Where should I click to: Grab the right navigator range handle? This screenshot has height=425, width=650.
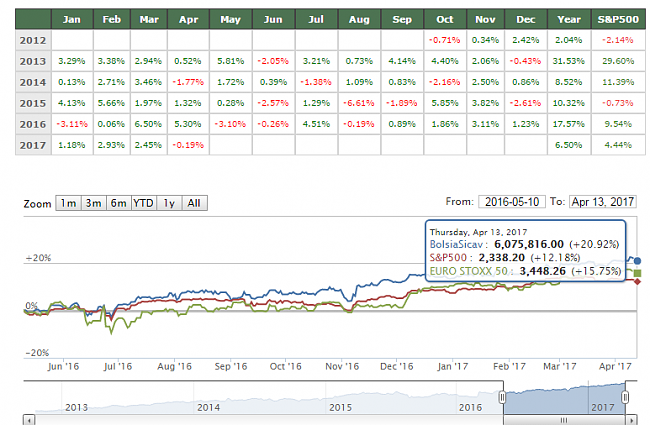[x=625, y=398]
